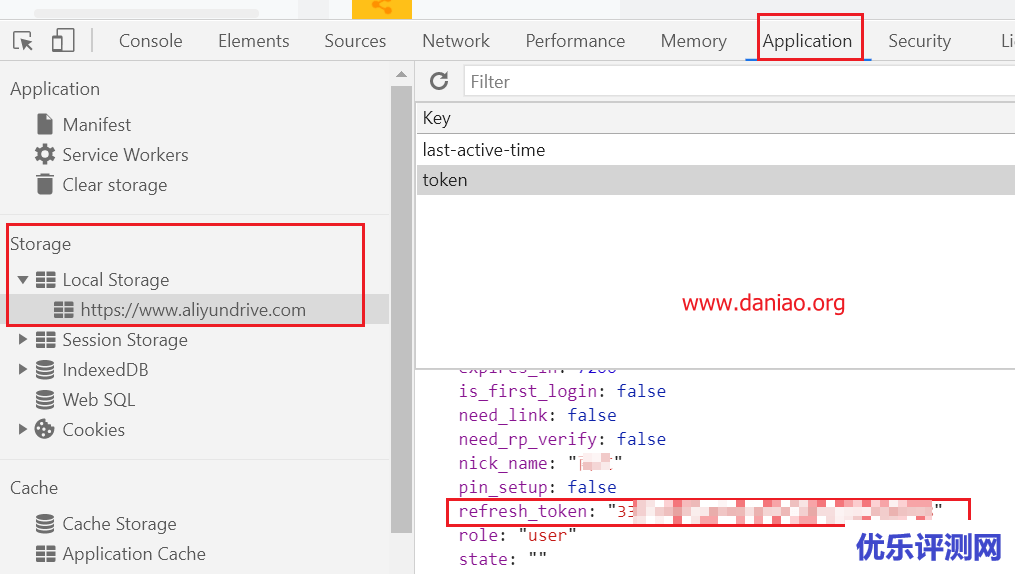Click the Filter input field

[739, 82]
